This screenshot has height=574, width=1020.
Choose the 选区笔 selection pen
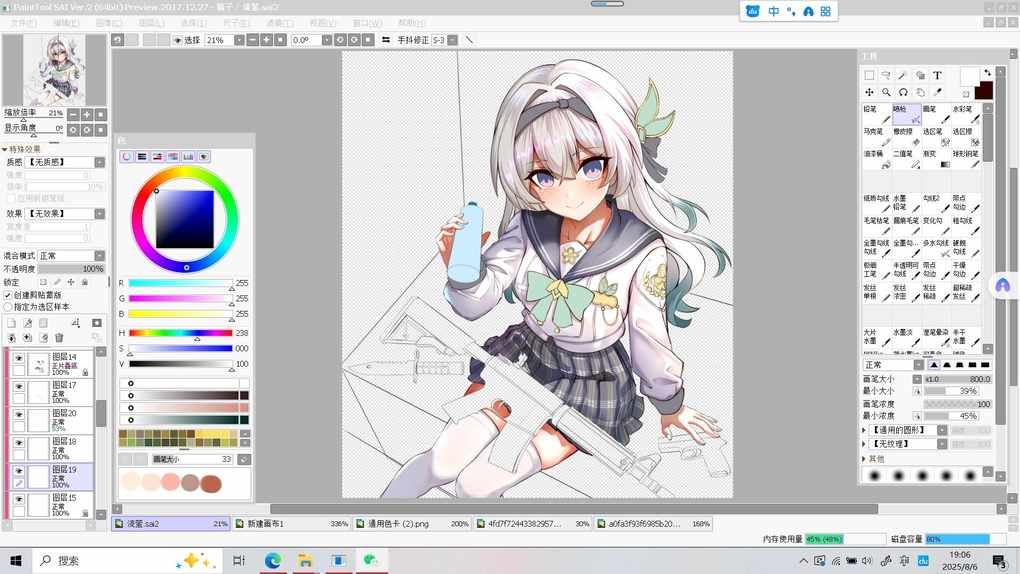[937, 137]
